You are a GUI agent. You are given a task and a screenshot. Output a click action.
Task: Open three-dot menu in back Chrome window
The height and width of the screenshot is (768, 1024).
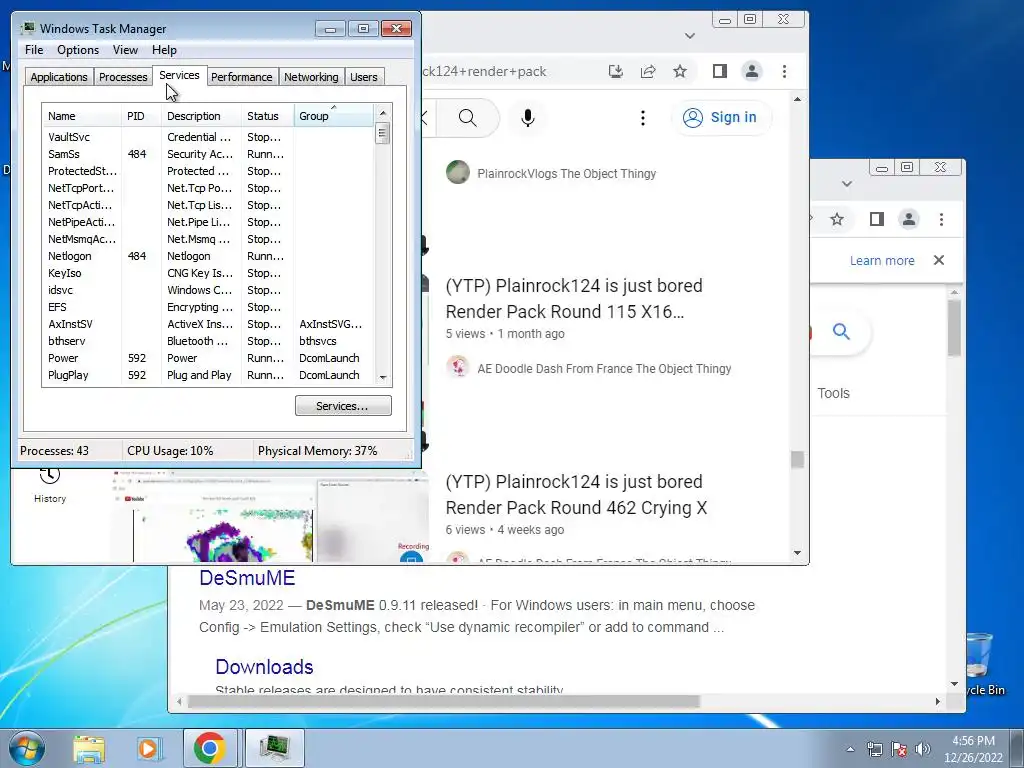pos(941,219)
